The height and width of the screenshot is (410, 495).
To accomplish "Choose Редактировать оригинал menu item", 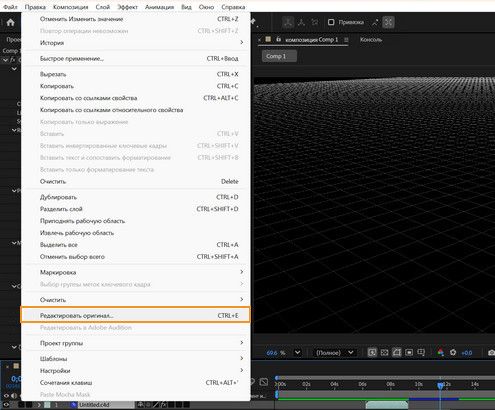I will 135,315.
